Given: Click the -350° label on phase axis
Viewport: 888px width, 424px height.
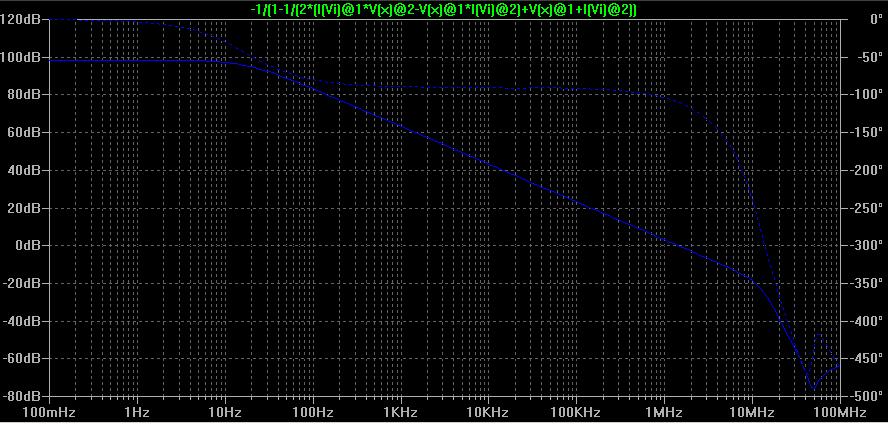Looking at the screenshot, I should tap(865, 284).
